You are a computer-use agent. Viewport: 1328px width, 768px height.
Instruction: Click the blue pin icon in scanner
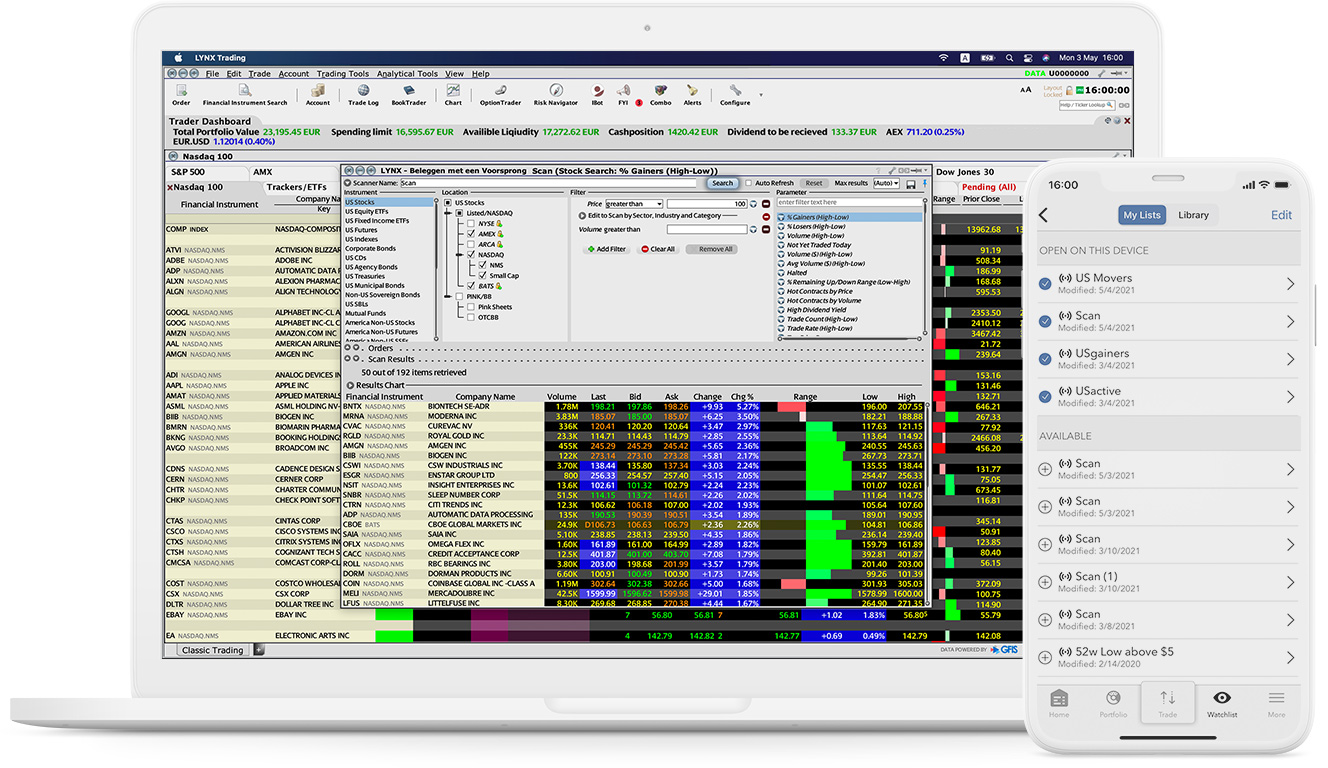[924, 184]
